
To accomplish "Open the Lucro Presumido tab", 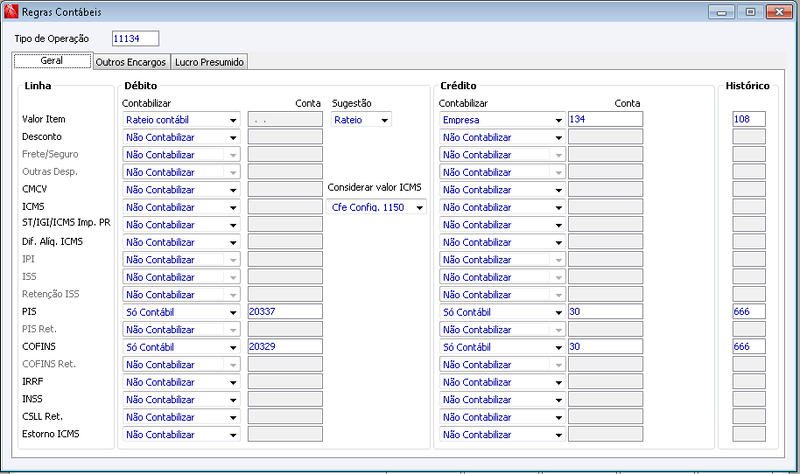I will (x=209, y=62).
